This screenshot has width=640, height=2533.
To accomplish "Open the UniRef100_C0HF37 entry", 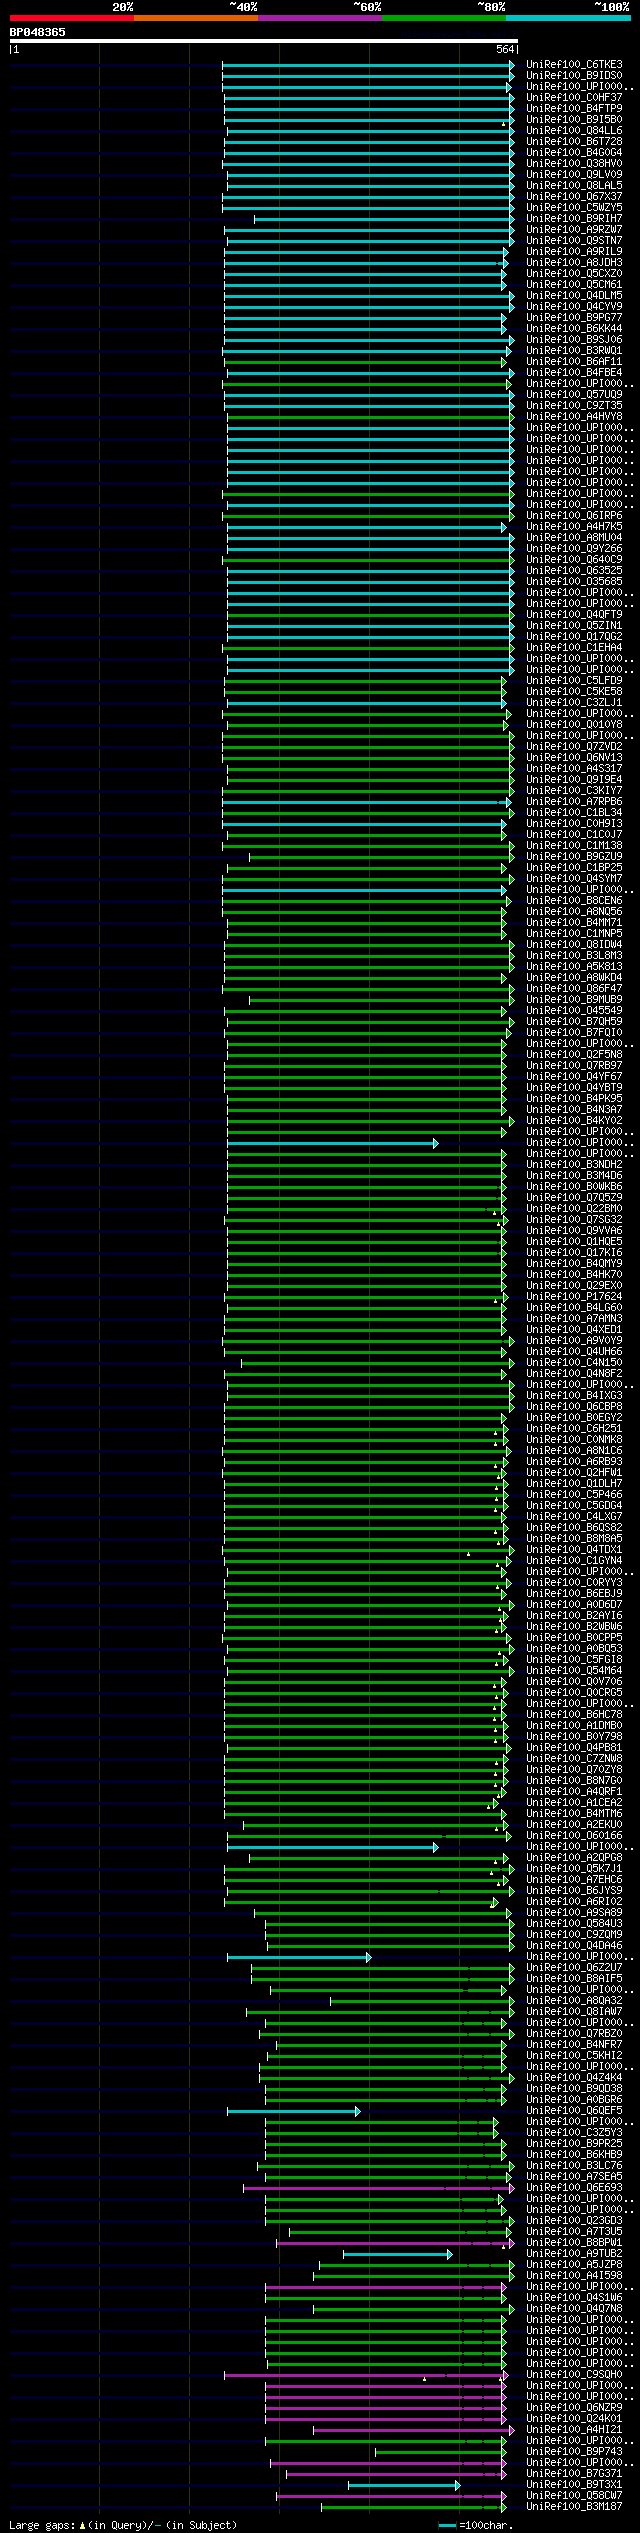I will coord(574,98).
